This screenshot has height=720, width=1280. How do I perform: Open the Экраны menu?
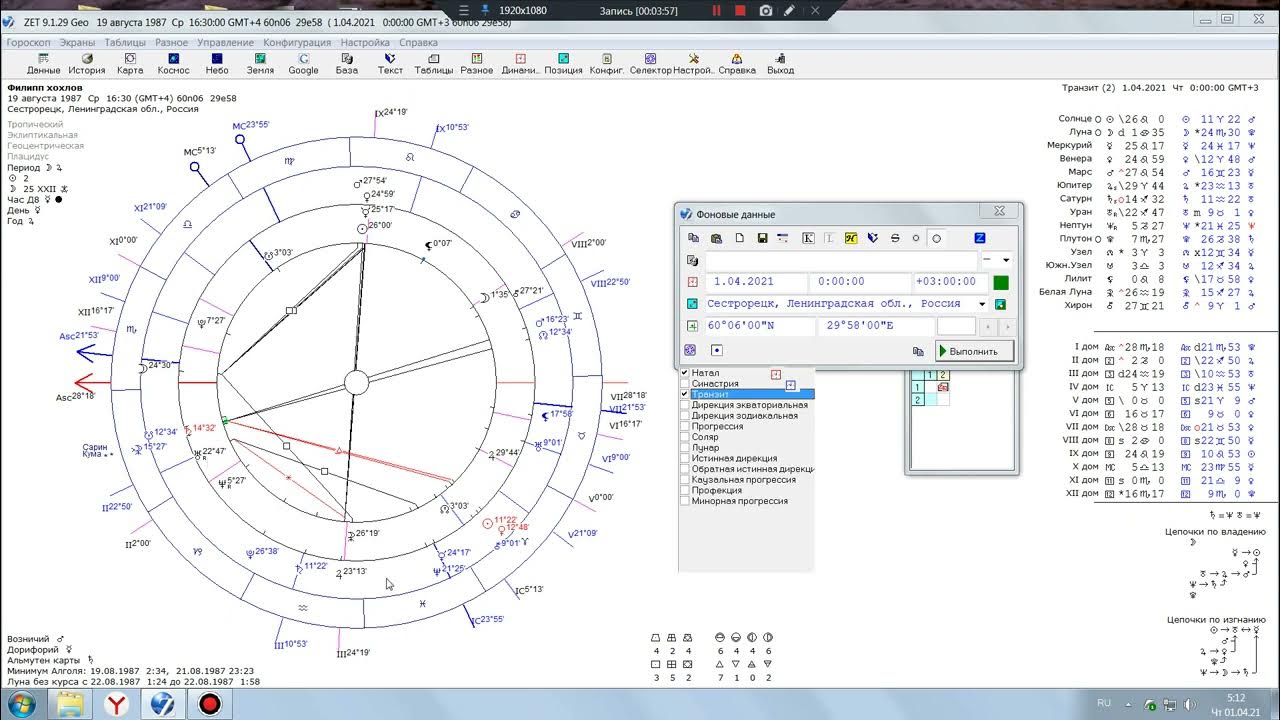(x=78, y=43)
